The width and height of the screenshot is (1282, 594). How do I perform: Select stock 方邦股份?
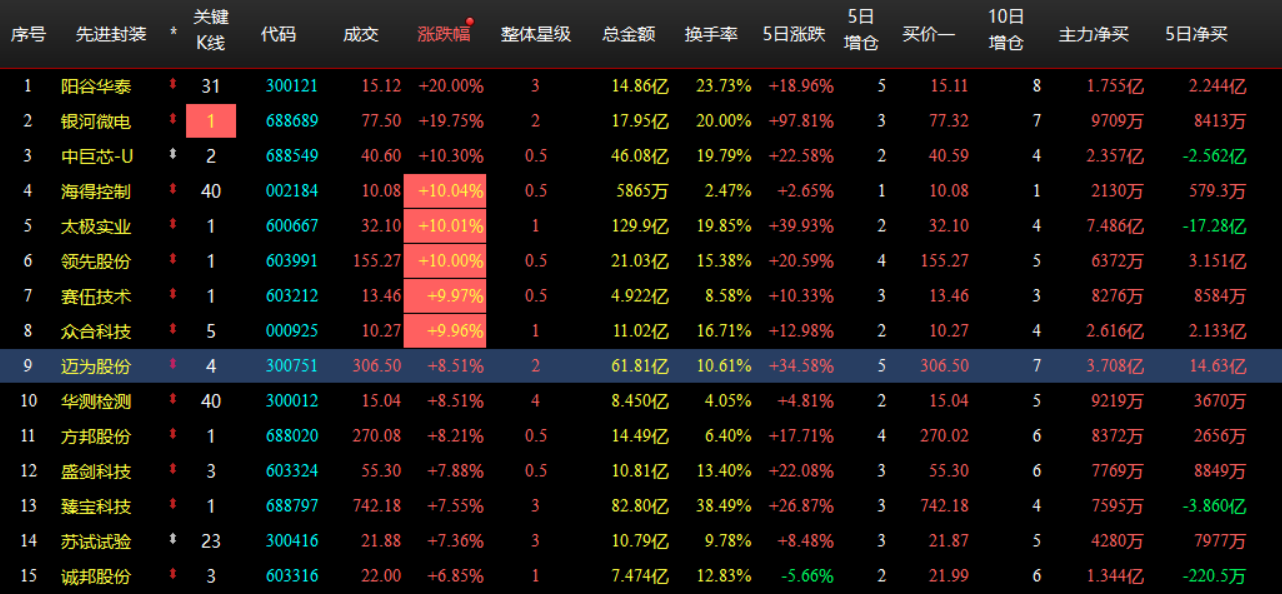pyautogui.click(x=96, y=437)
